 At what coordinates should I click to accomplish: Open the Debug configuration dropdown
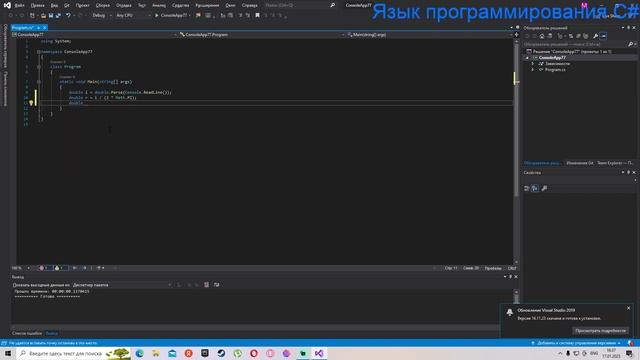pyautogui.click(x=102, y=16)
